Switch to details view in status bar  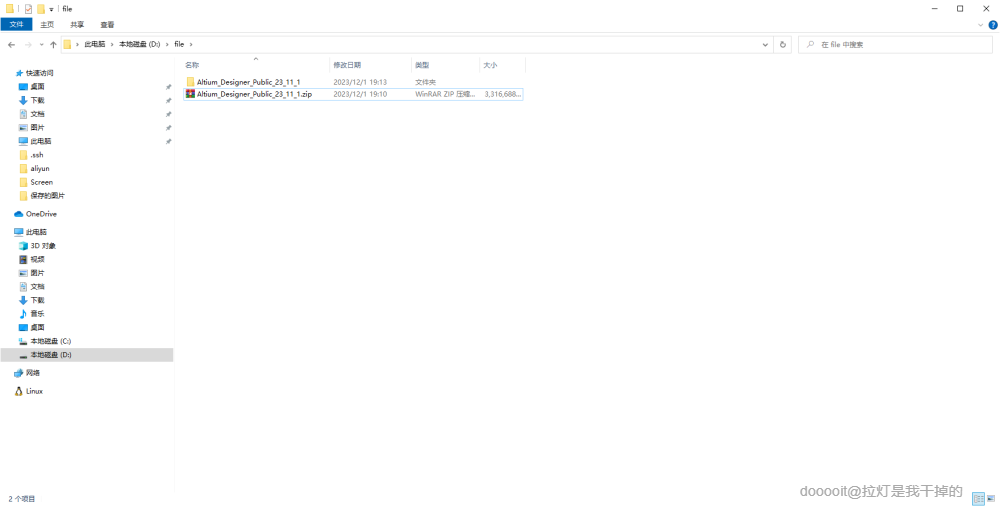[978, 499]
